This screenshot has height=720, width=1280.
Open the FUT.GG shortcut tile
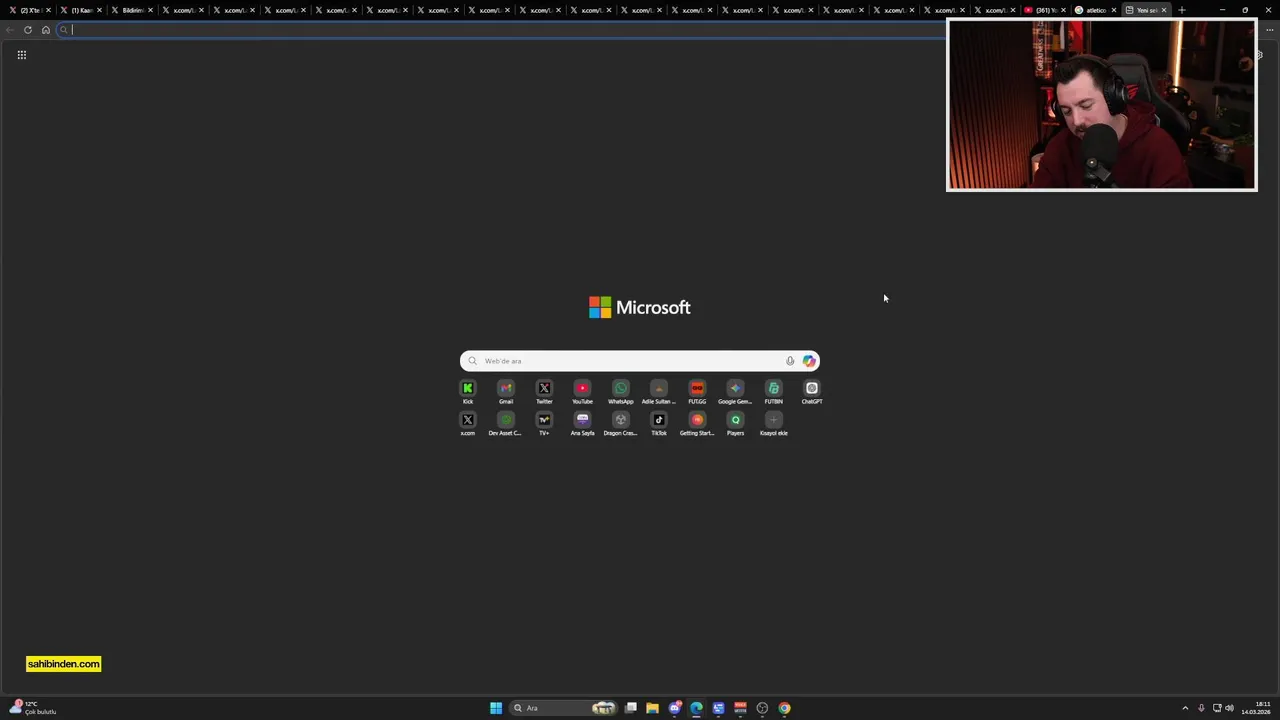pos(697,392)
